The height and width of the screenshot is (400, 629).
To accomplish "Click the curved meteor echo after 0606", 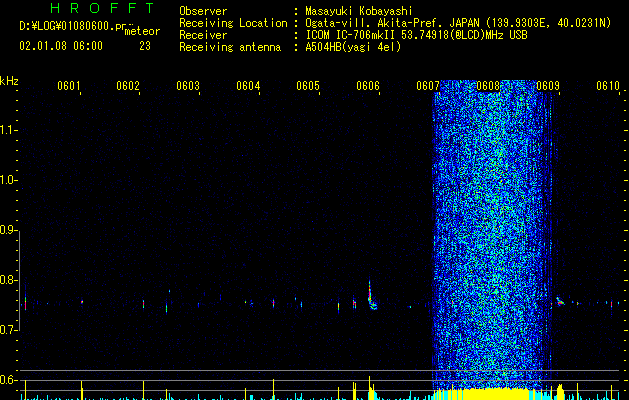I will click(x=372, y=296).
